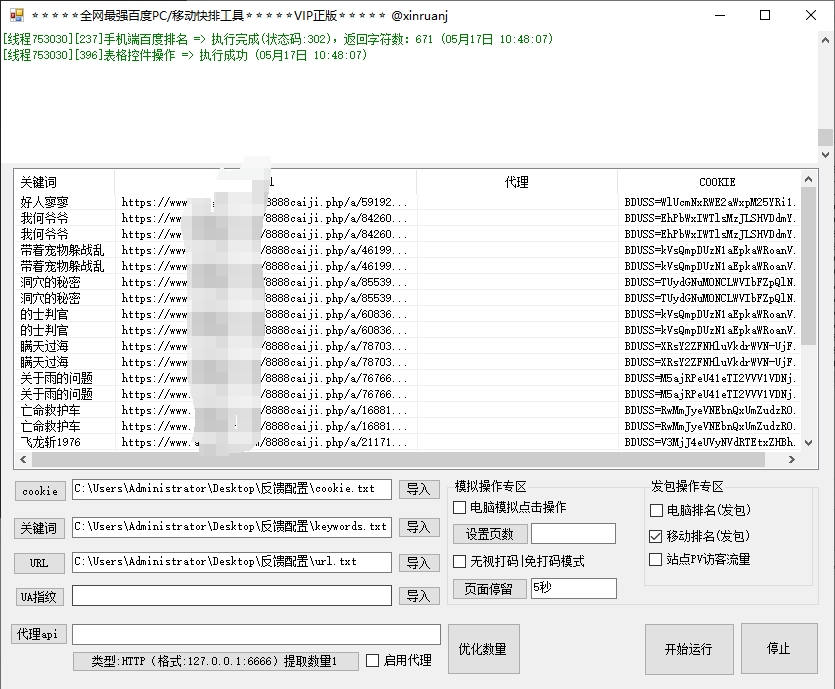The image size is (835, 689).
Task: Click the 停止 button
Action: coord(779,649)
